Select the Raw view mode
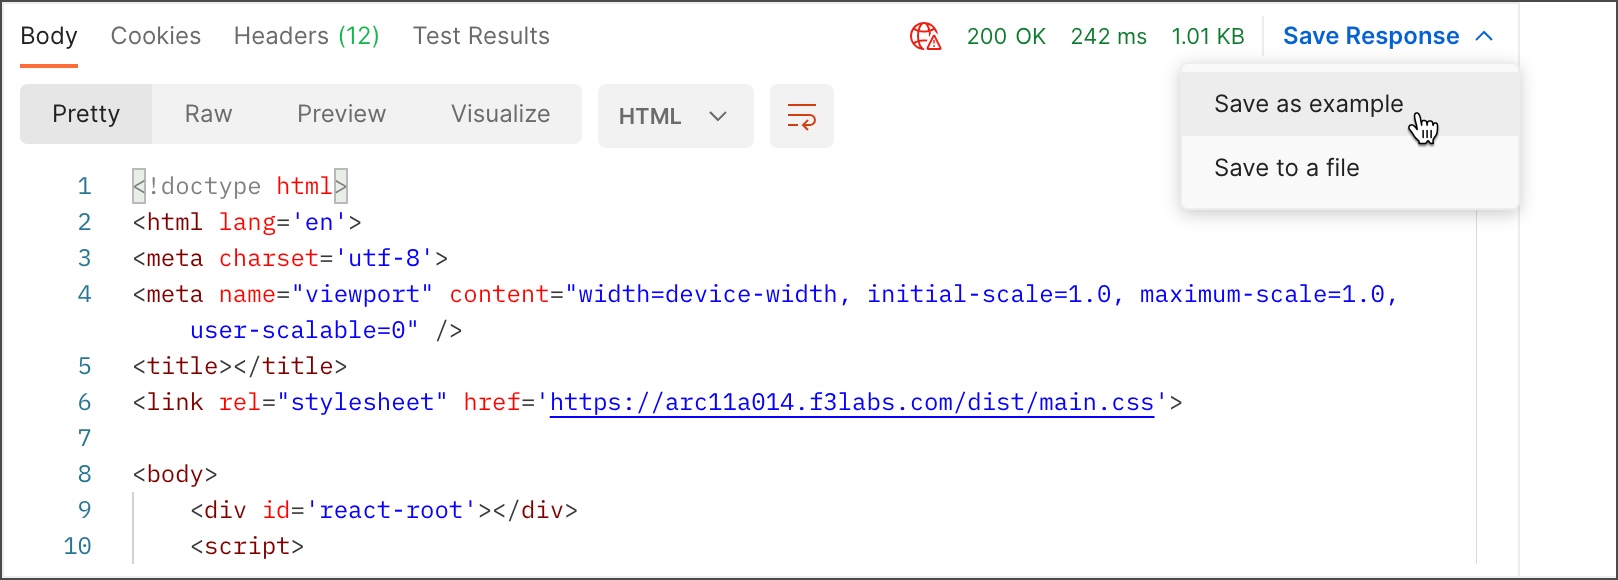Image resolution: width=1618 pixels, height=580 pixels. coord(208,114)
